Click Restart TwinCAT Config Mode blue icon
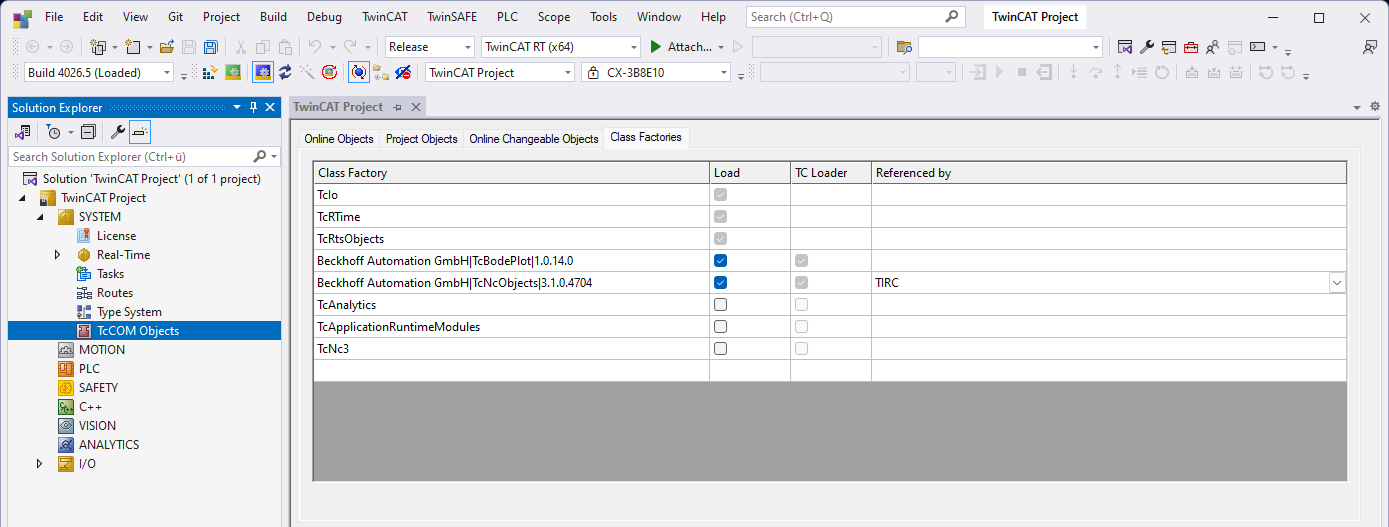Screen dimensions: 1389x527 click(263, 72)
